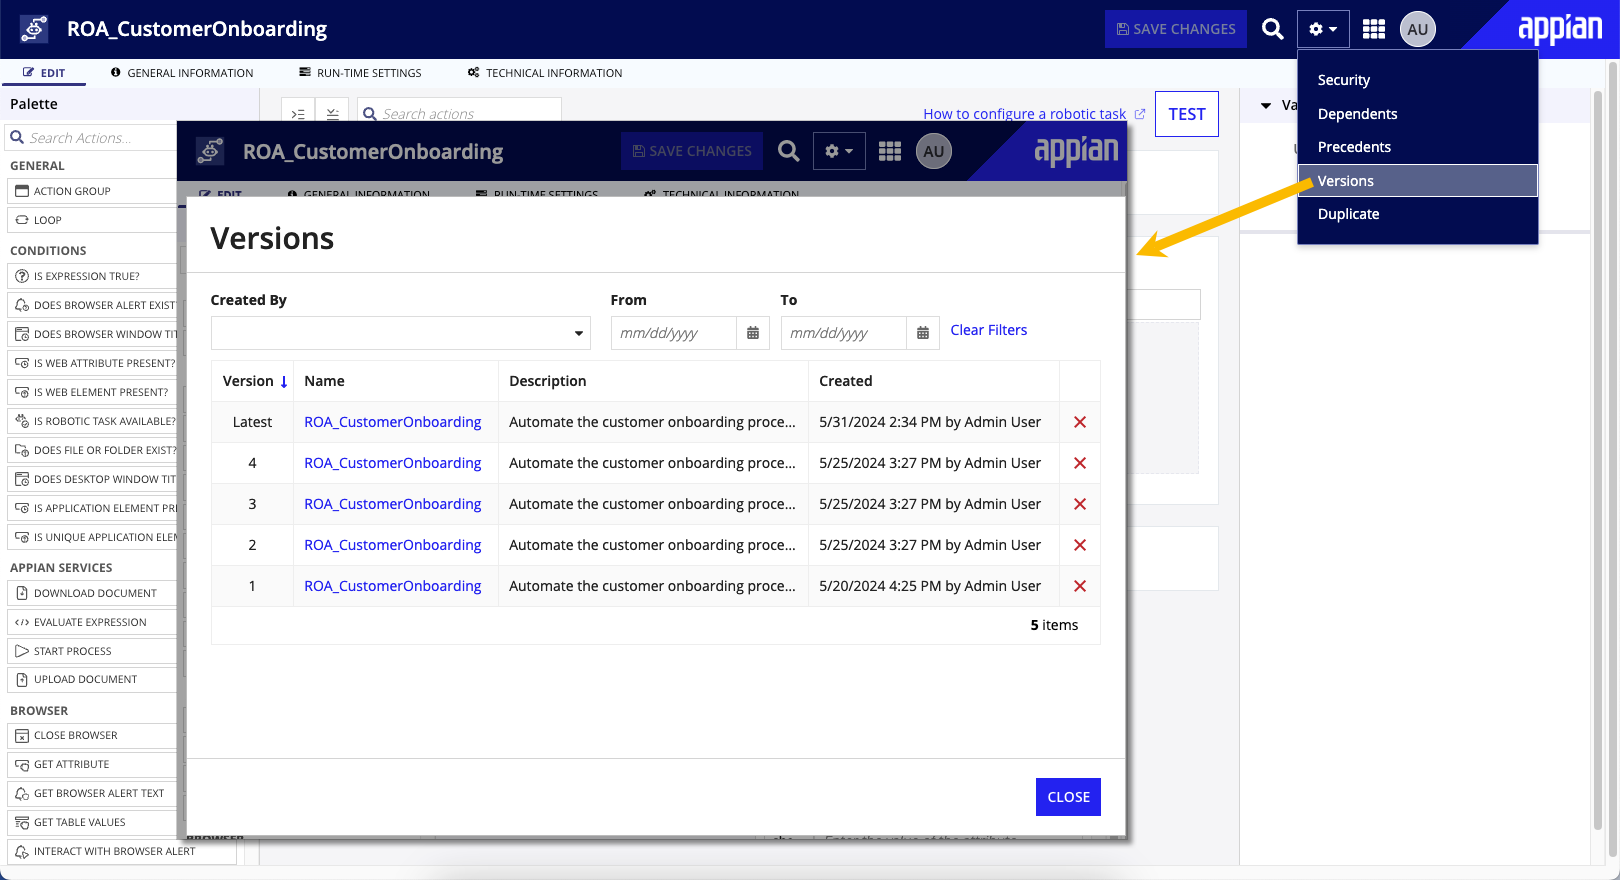Screen dimensions: 1620x880
Task: Add Get Table Values action
Action: pos(92,822)
